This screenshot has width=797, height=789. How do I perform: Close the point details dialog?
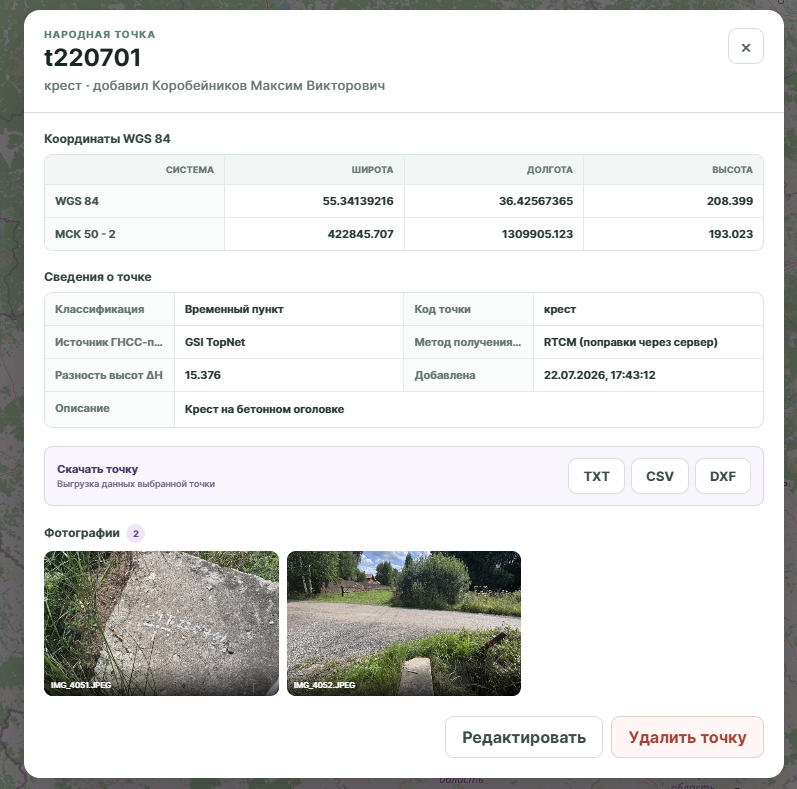coord(745,47)
